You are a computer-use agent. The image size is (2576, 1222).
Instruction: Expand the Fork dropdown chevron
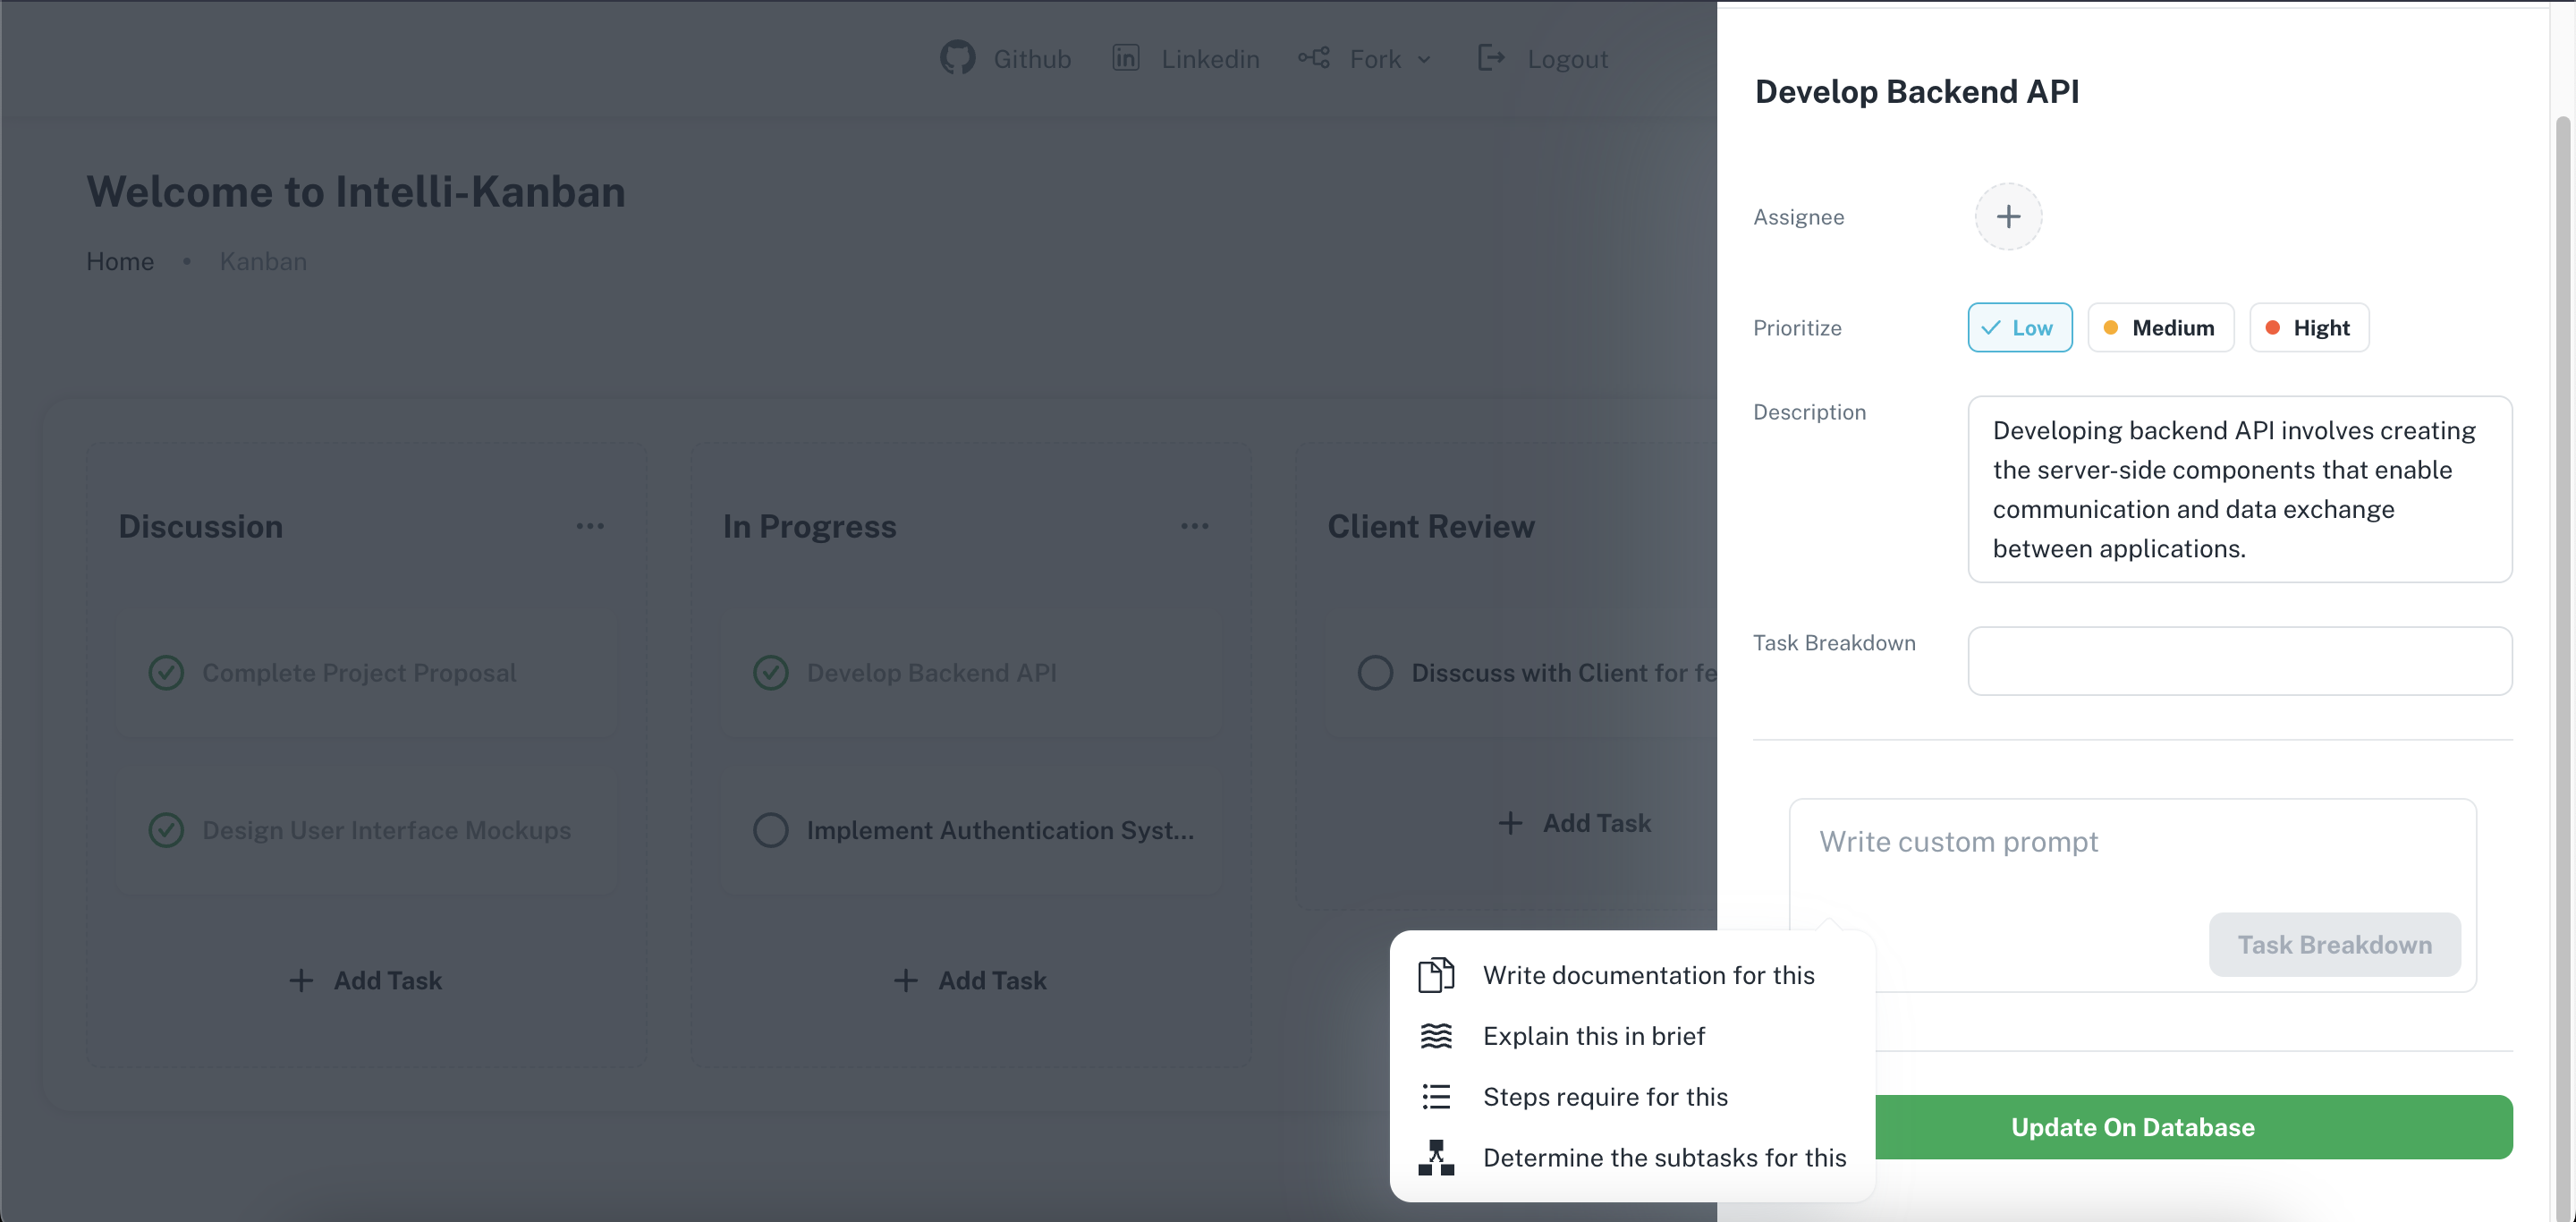1425,60
